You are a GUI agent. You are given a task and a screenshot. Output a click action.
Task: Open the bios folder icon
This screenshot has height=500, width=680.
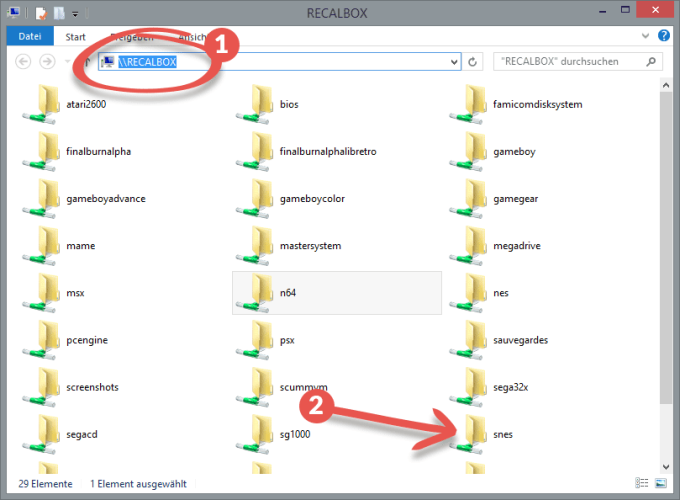(255, 105)
